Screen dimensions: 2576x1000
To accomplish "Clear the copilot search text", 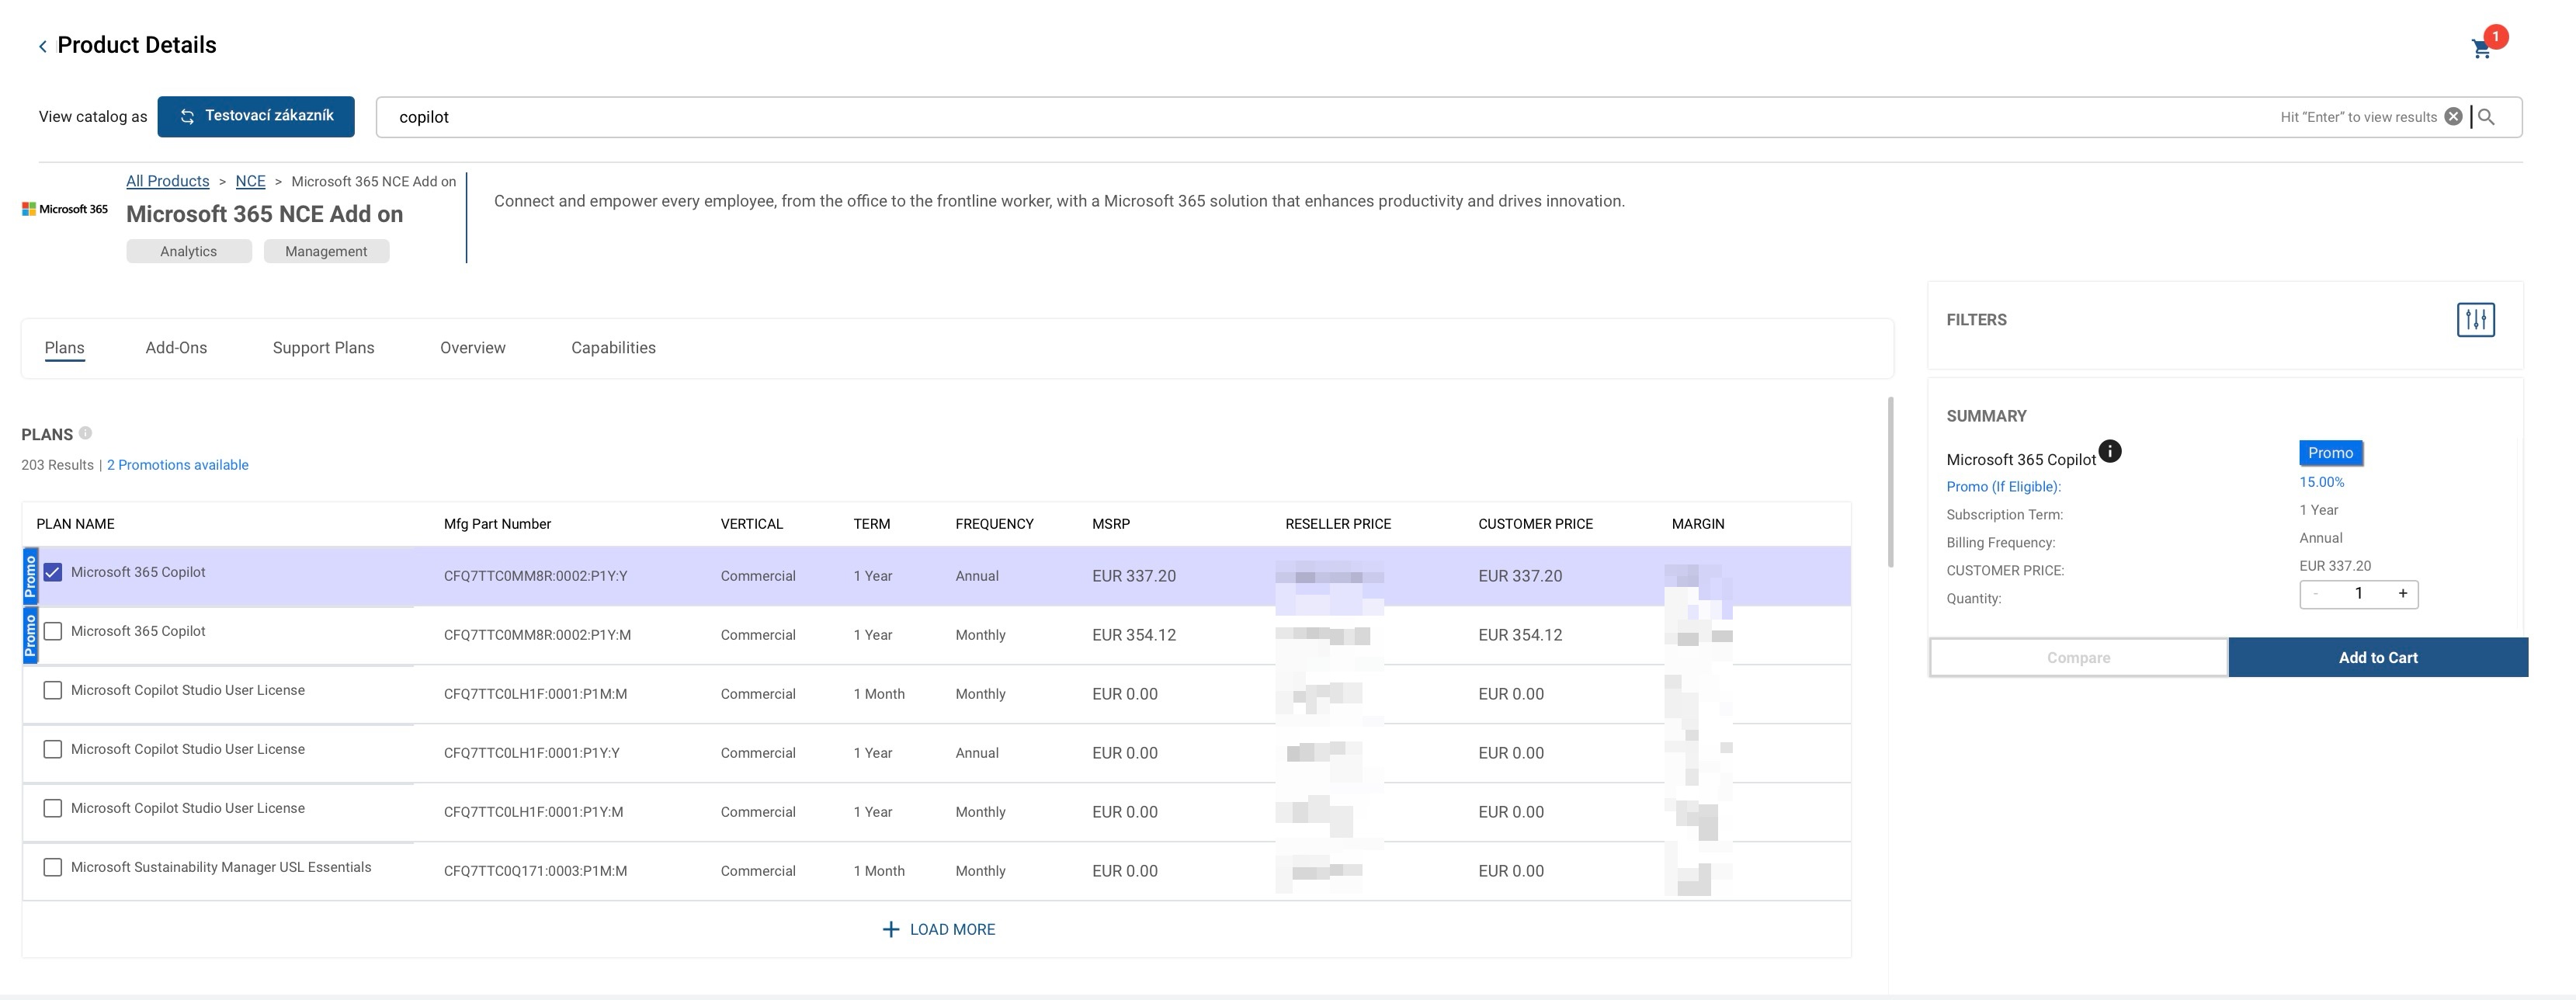I will [2453, 117].
